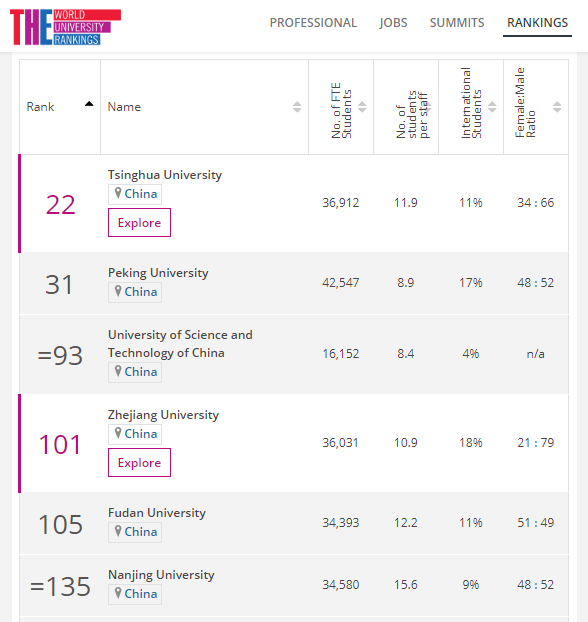Sort by International Students arrows
Viewport: 588px width, 622px height.
[492, 107]
